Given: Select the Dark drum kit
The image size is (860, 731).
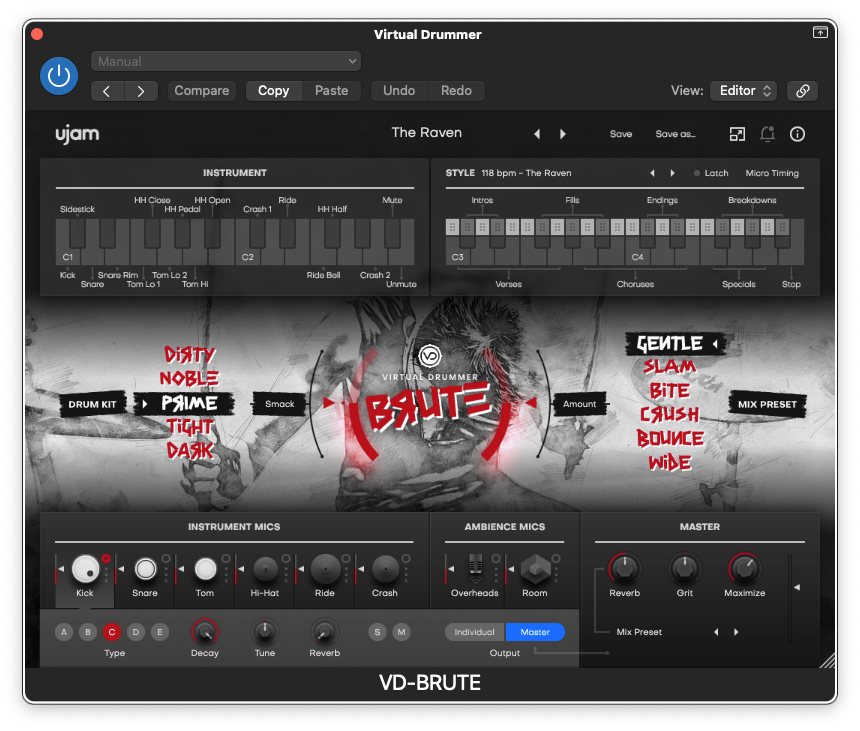Looking at the screenshot, I should pos(190,451).
